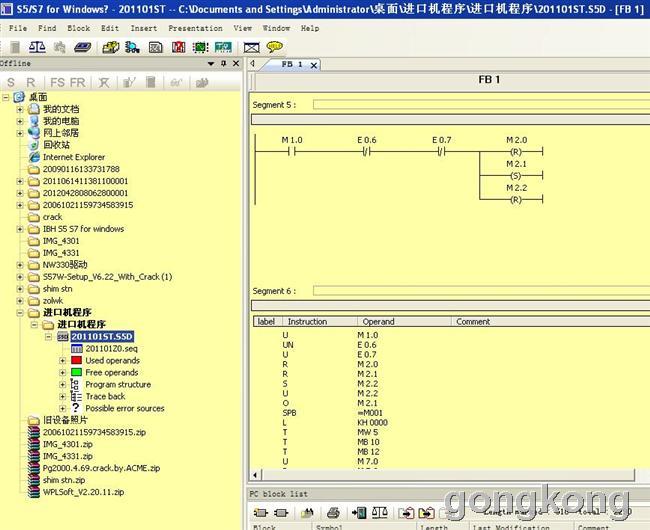This screenshot has width=650, height=530.
Task: Open the Block menu
Action: click(x=78, y=28)
